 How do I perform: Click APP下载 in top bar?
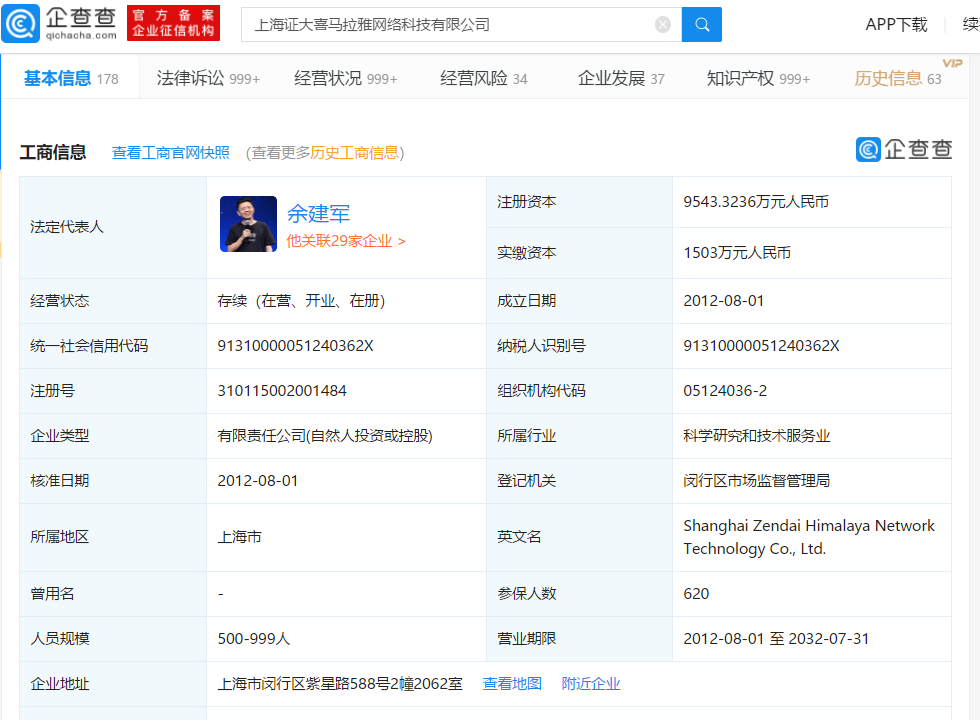click(896, 25)
